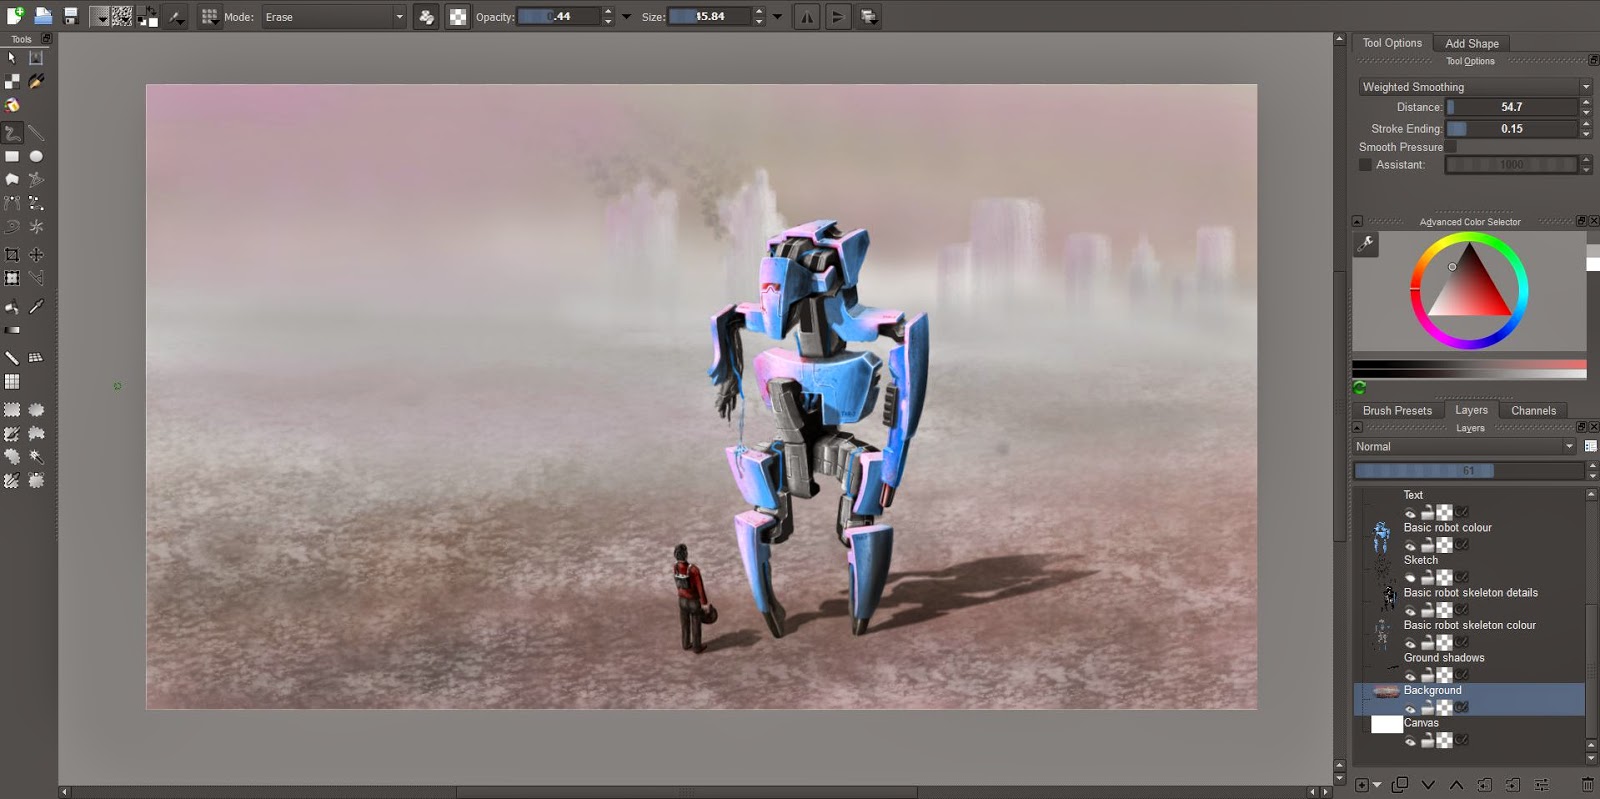Select the Color Picker eyedropper tool
1600x799 pixels.
tap(36, 306)
